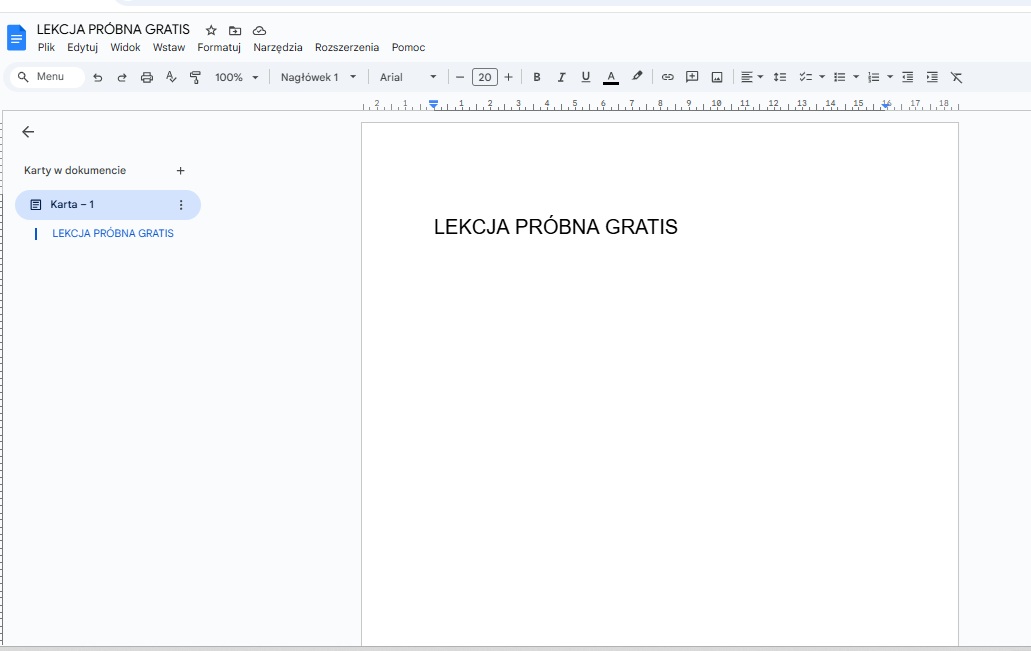The height and width of the screenshot is (651, 1031).
Task: Click the move to folder icon
Action: pyautogui.click(x=235, y=30)
